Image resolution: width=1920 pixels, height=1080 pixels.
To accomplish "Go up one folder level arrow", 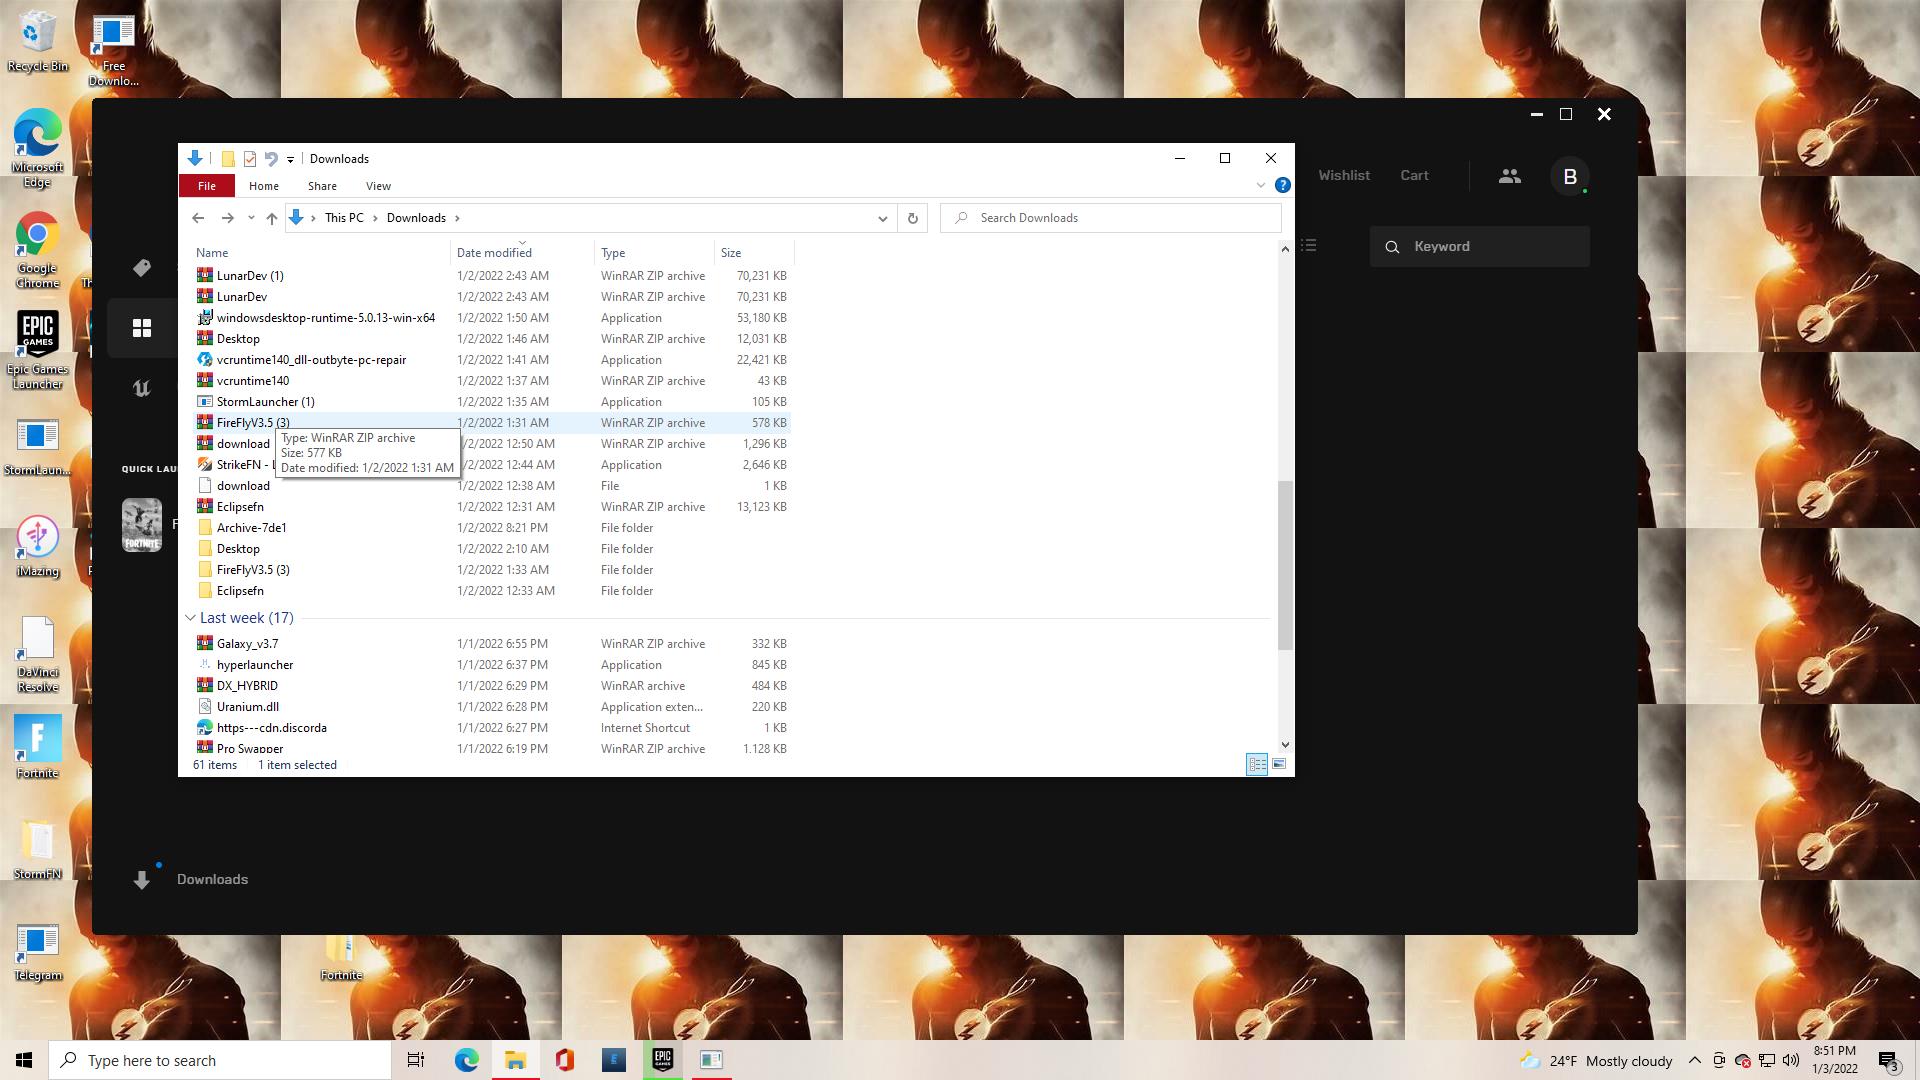I will click(271, 218).
